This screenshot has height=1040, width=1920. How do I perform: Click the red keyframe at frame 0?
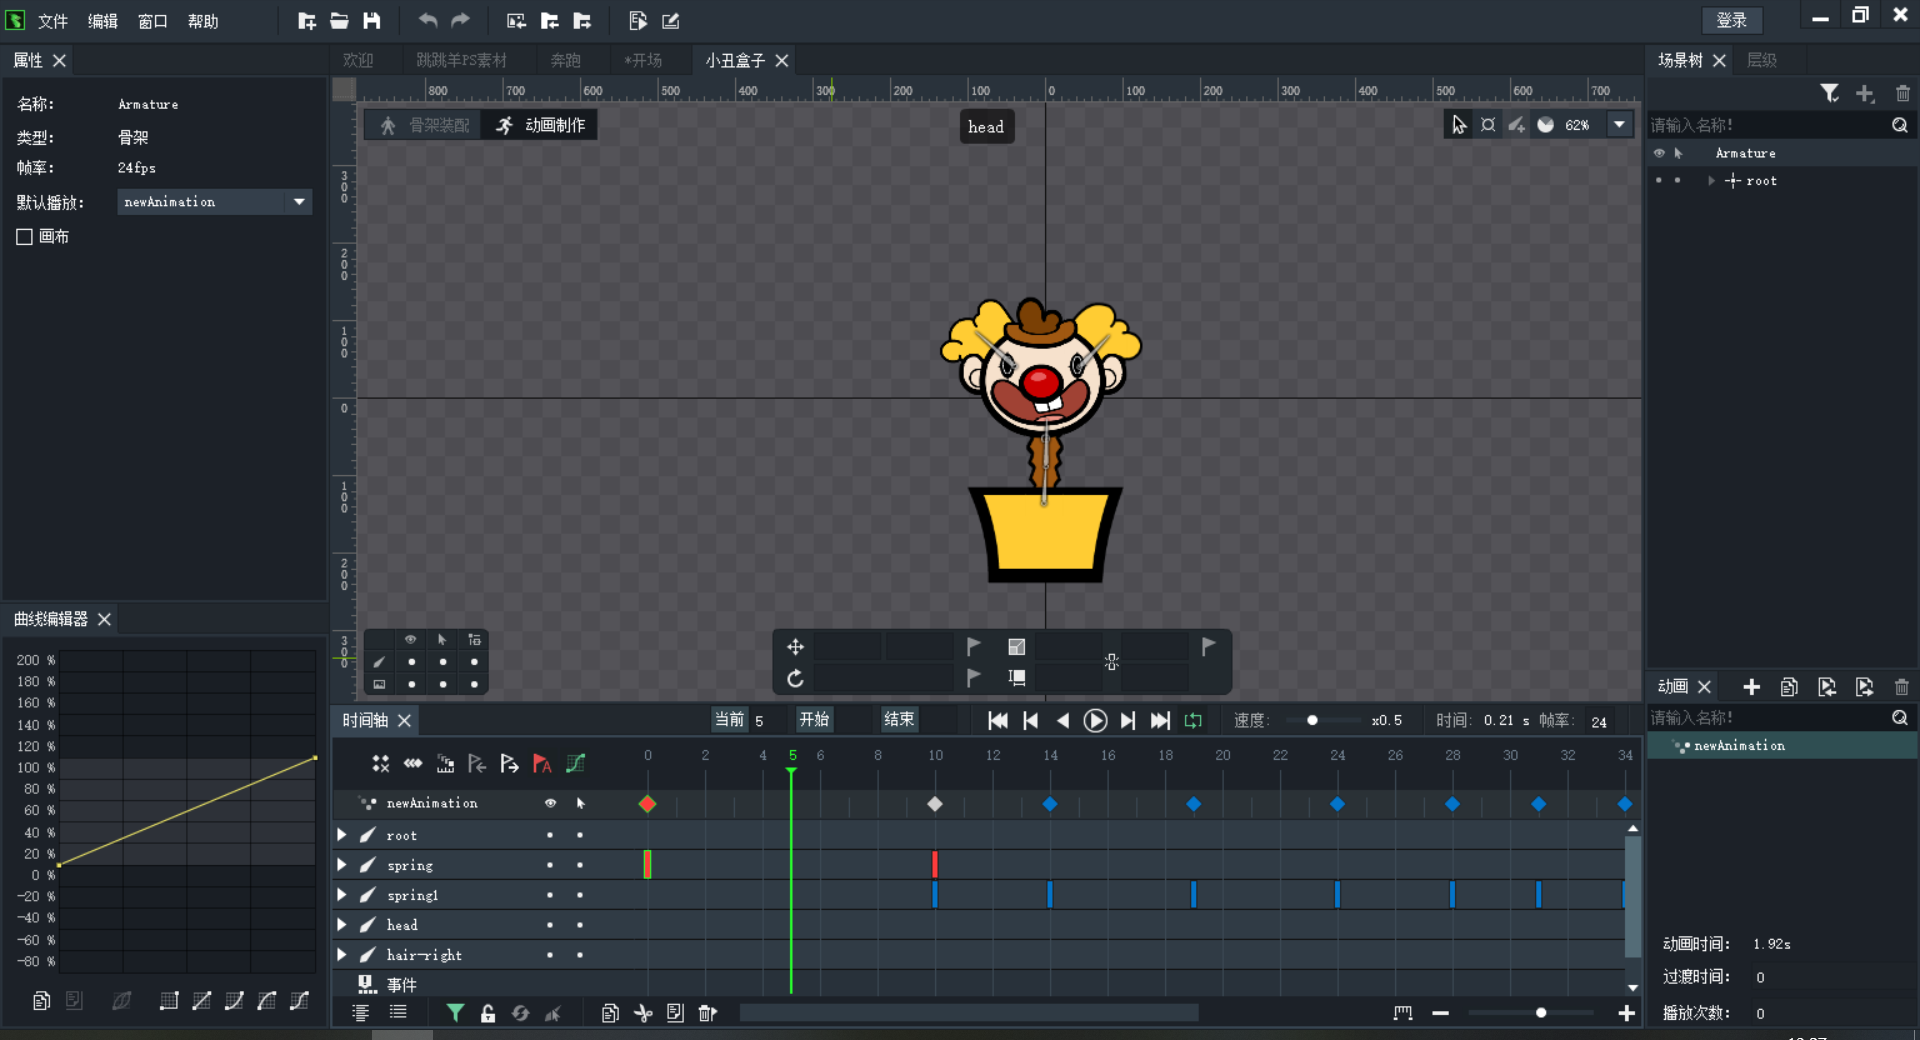[648, 804]
